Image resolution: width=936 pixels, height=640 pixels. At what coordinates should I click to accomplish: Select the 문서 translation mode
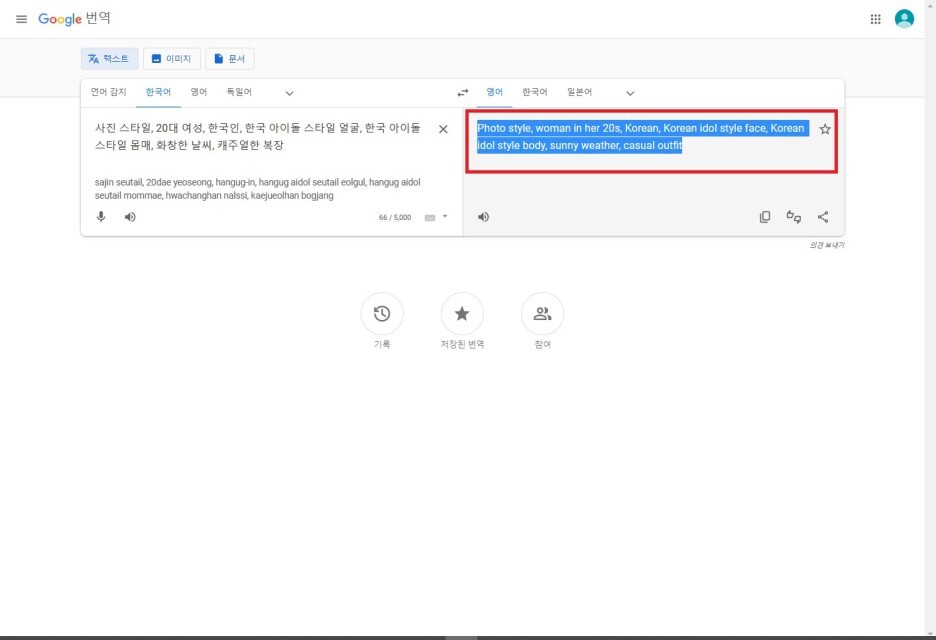(230, 59)
